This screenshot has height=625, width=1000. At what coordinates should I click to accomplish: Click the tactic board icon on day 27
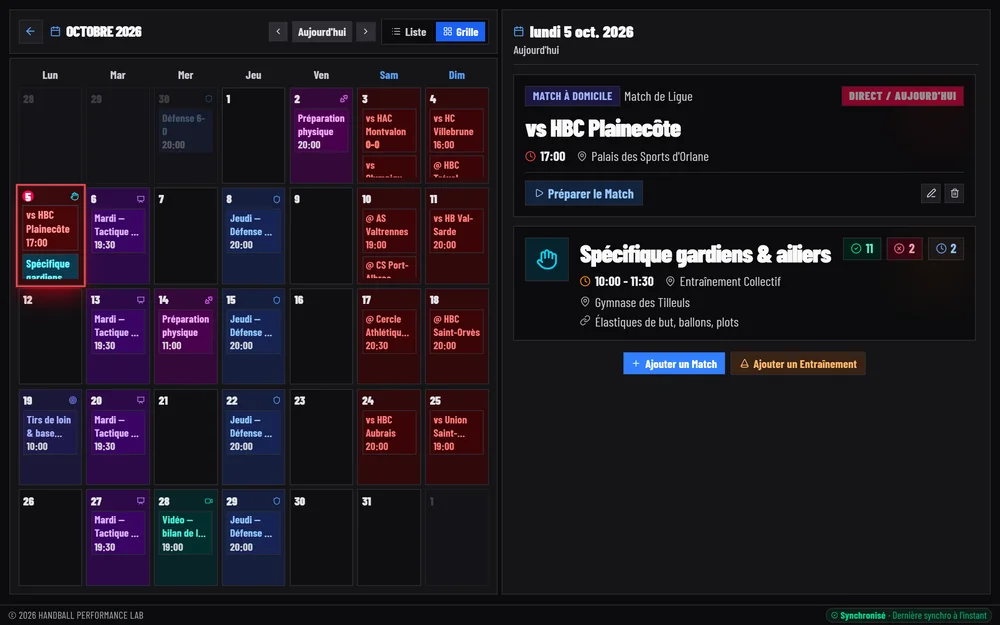pyautogui.click(x=141, y=501)
